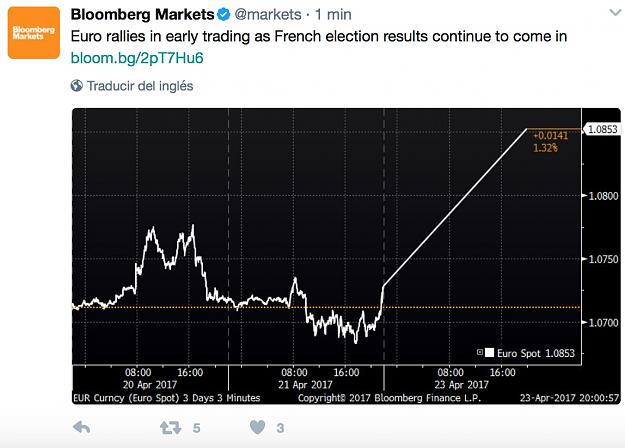Open the Euro Spot chart image

(x=346, y=256)
